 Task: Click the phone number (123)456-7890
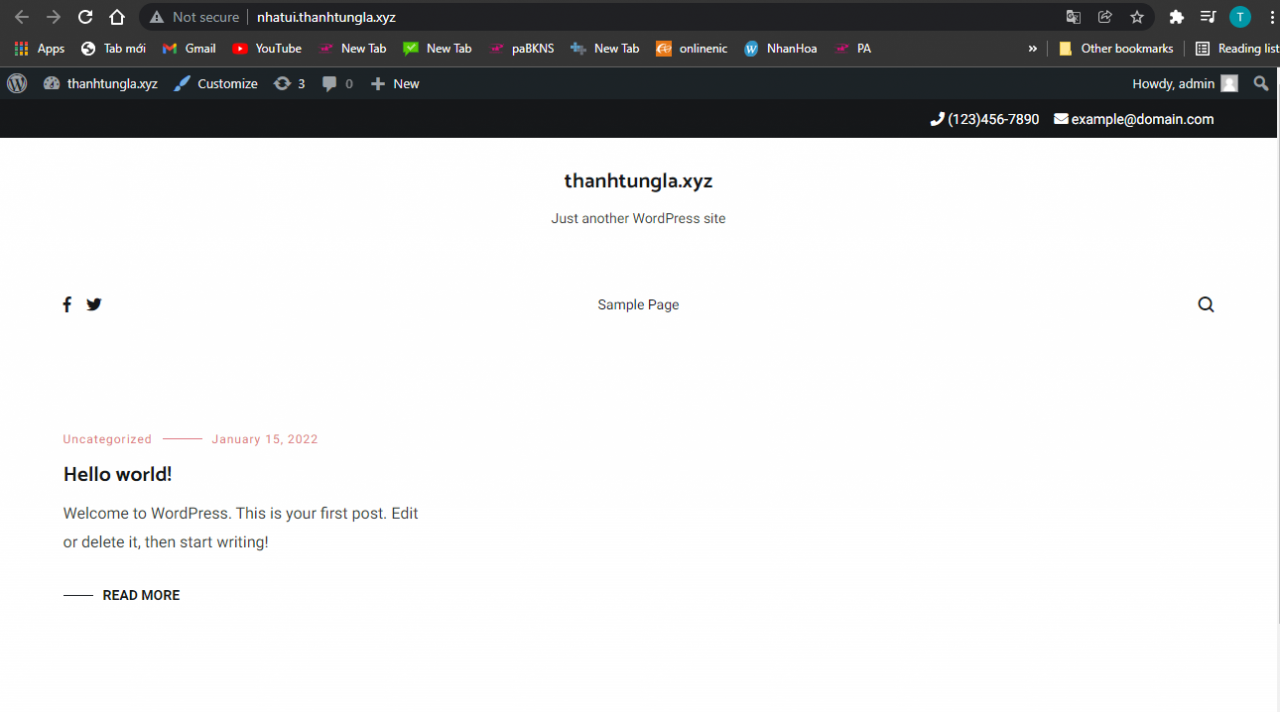click(985, 119)
